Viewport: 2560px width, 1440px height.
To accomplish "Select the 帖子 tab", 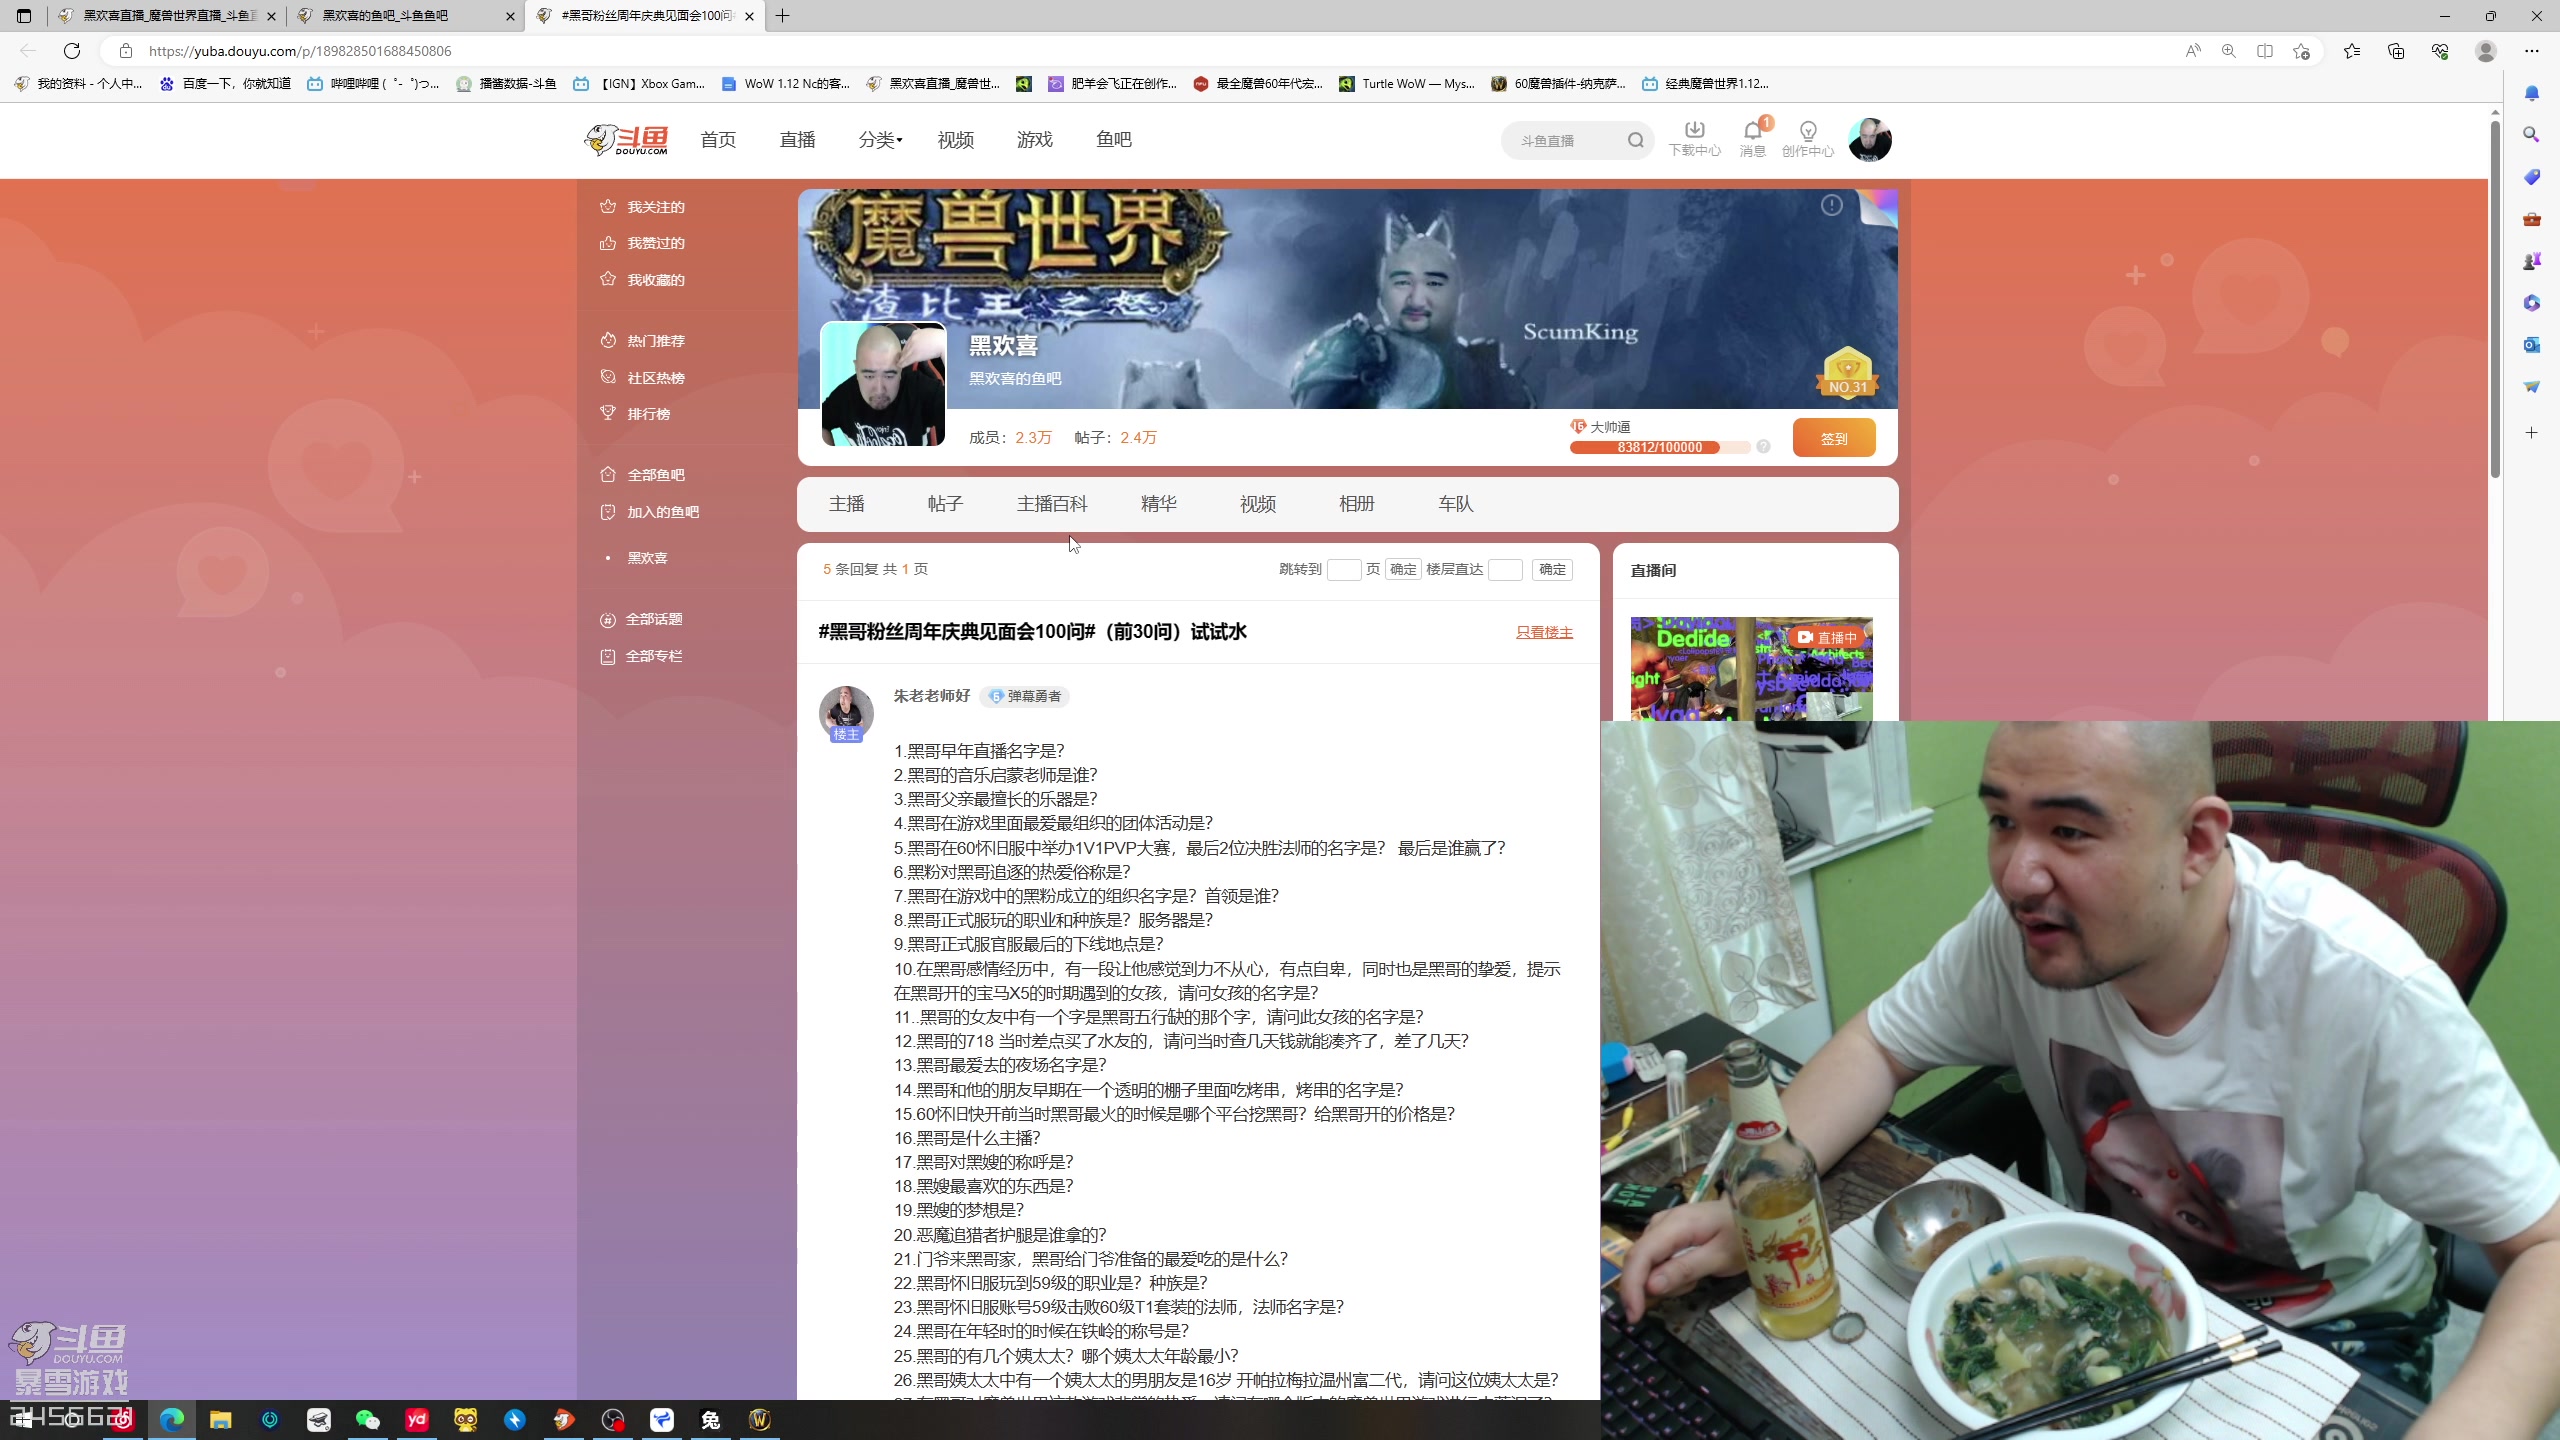I will pyautogui.click(x=945, y=504).
